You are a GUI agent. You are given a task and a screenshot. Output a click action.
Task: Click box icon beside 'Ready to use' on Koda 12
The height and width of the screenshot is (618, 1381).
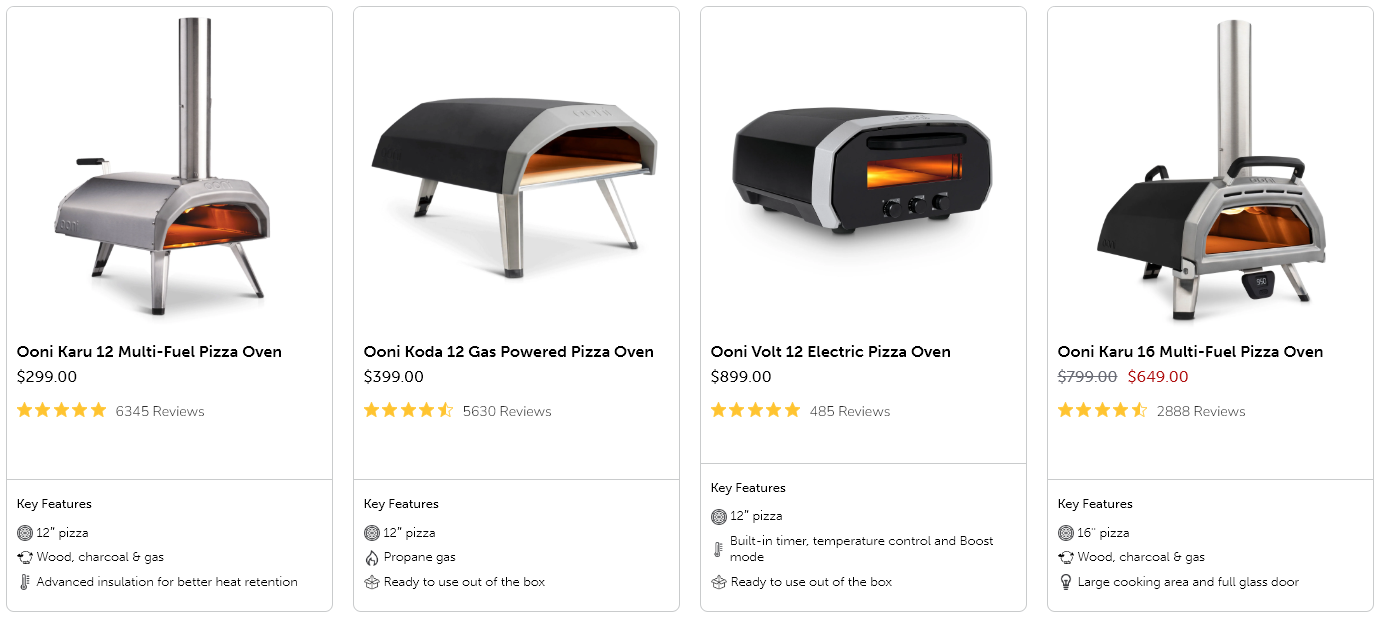click(372, 582)
